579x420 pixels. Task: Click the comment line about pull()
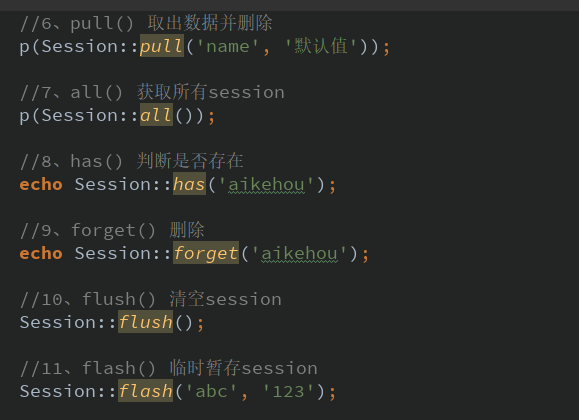pos(146,23)
